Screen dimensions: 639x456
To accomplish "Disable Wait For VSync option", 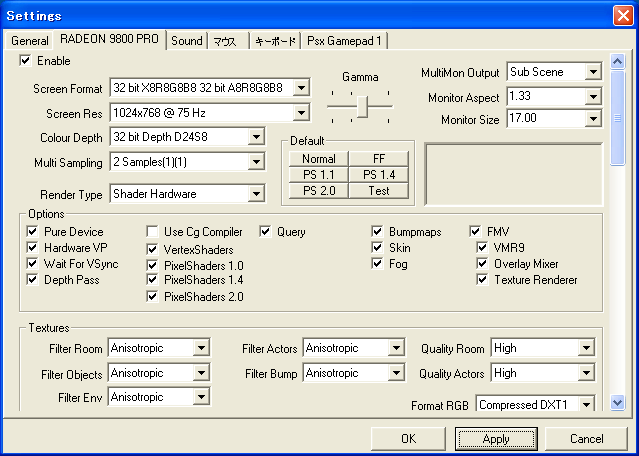I will pos(33,264).
